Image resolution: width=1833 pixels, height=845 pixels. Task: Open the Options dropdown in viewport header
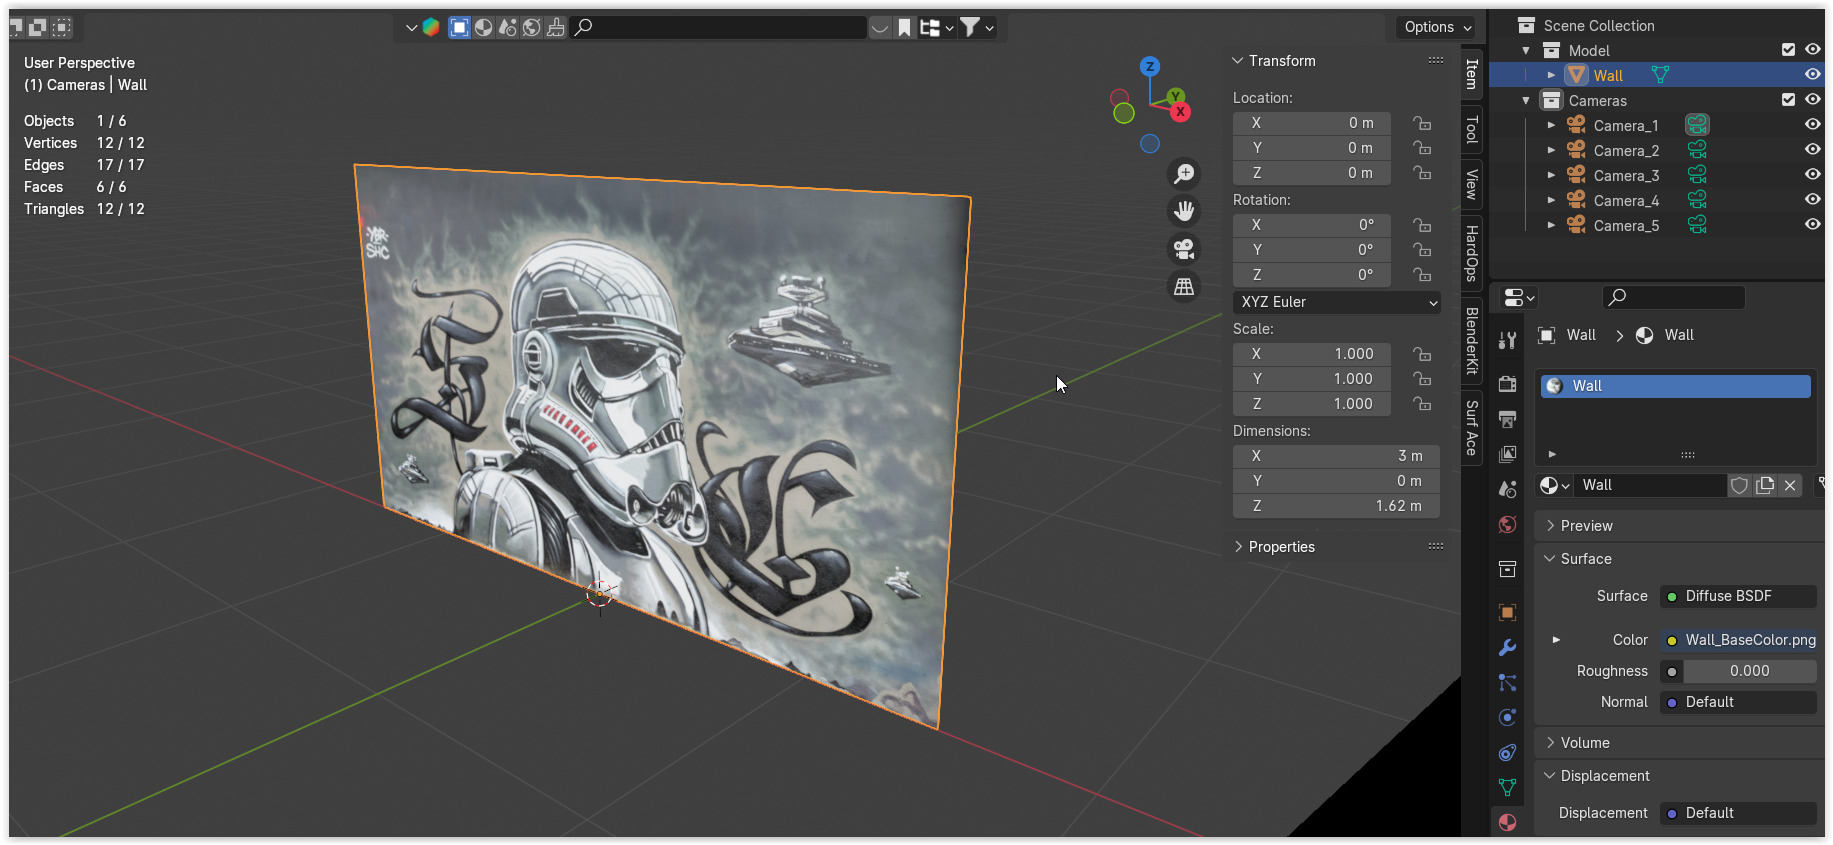1437,27
